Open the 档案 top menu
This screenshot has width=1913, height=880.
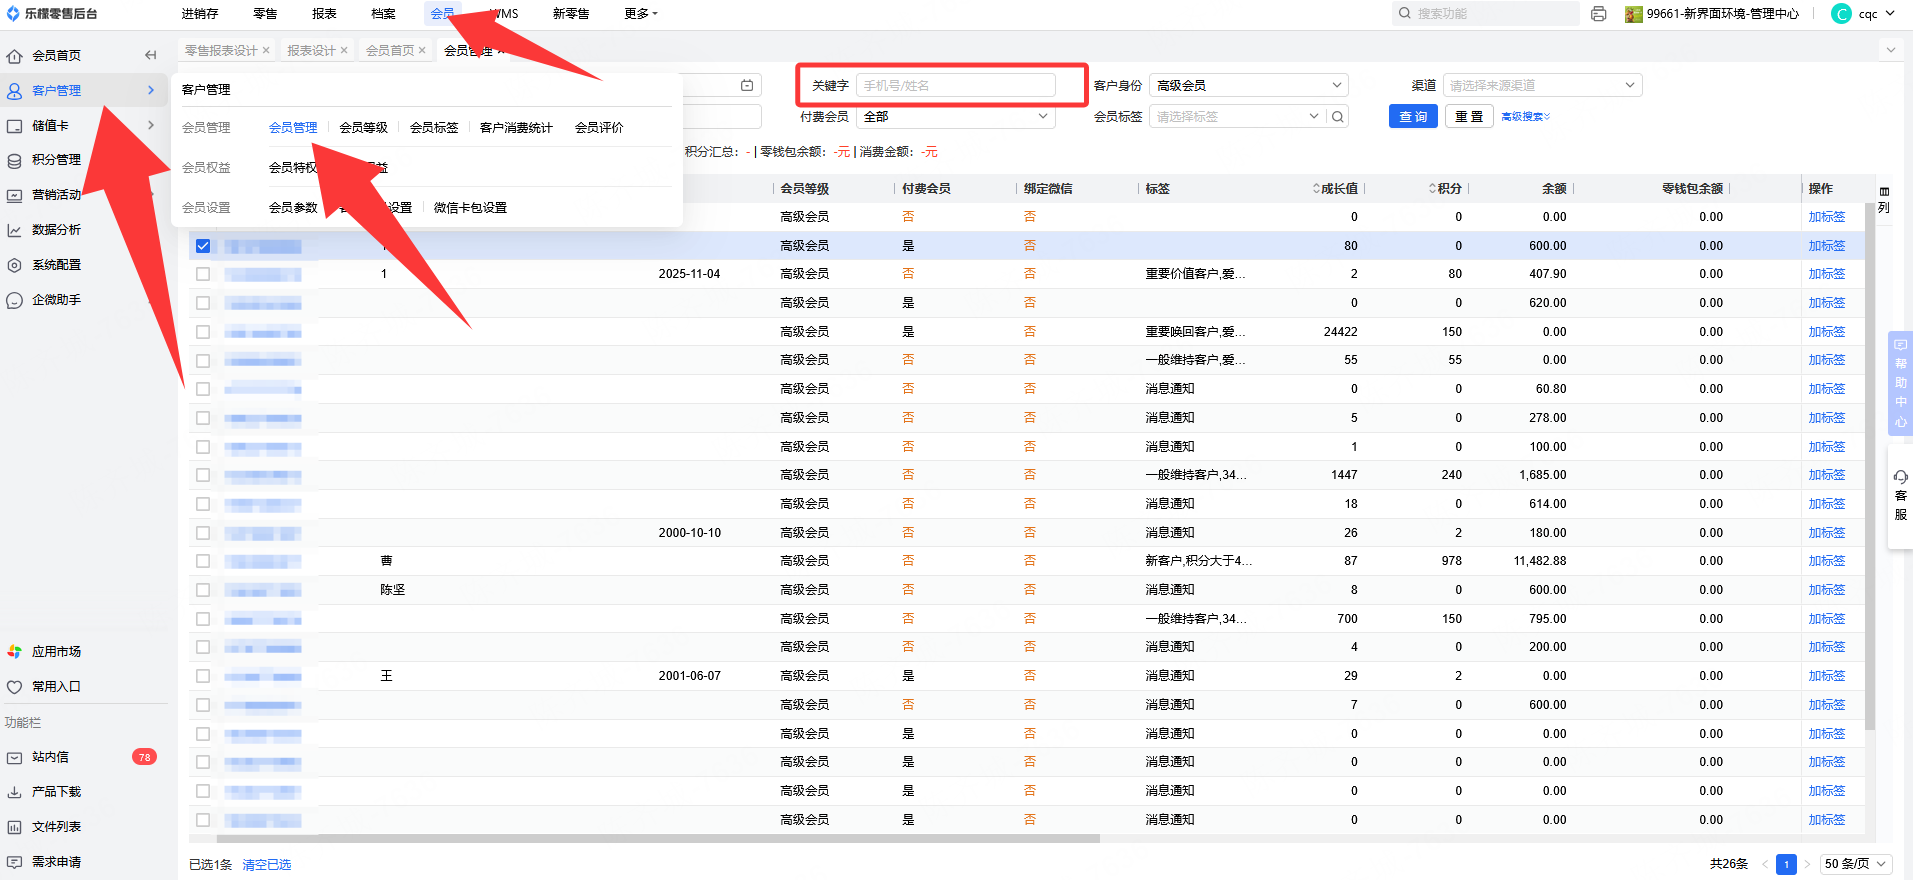click(x=383, y=14)
